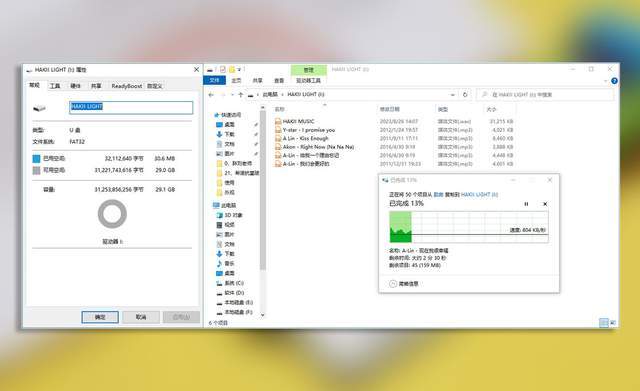Viewport: 640px width, 391px height.
Task: Click the refresh icon beside the address bar
Action: (x=465, y=95)
